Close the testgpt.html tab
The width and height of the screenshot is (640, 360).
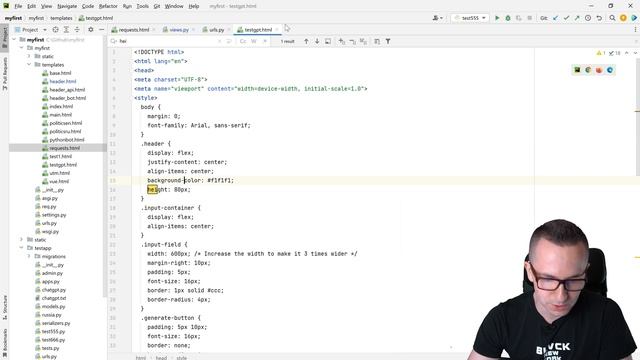(x=277, y=30)
